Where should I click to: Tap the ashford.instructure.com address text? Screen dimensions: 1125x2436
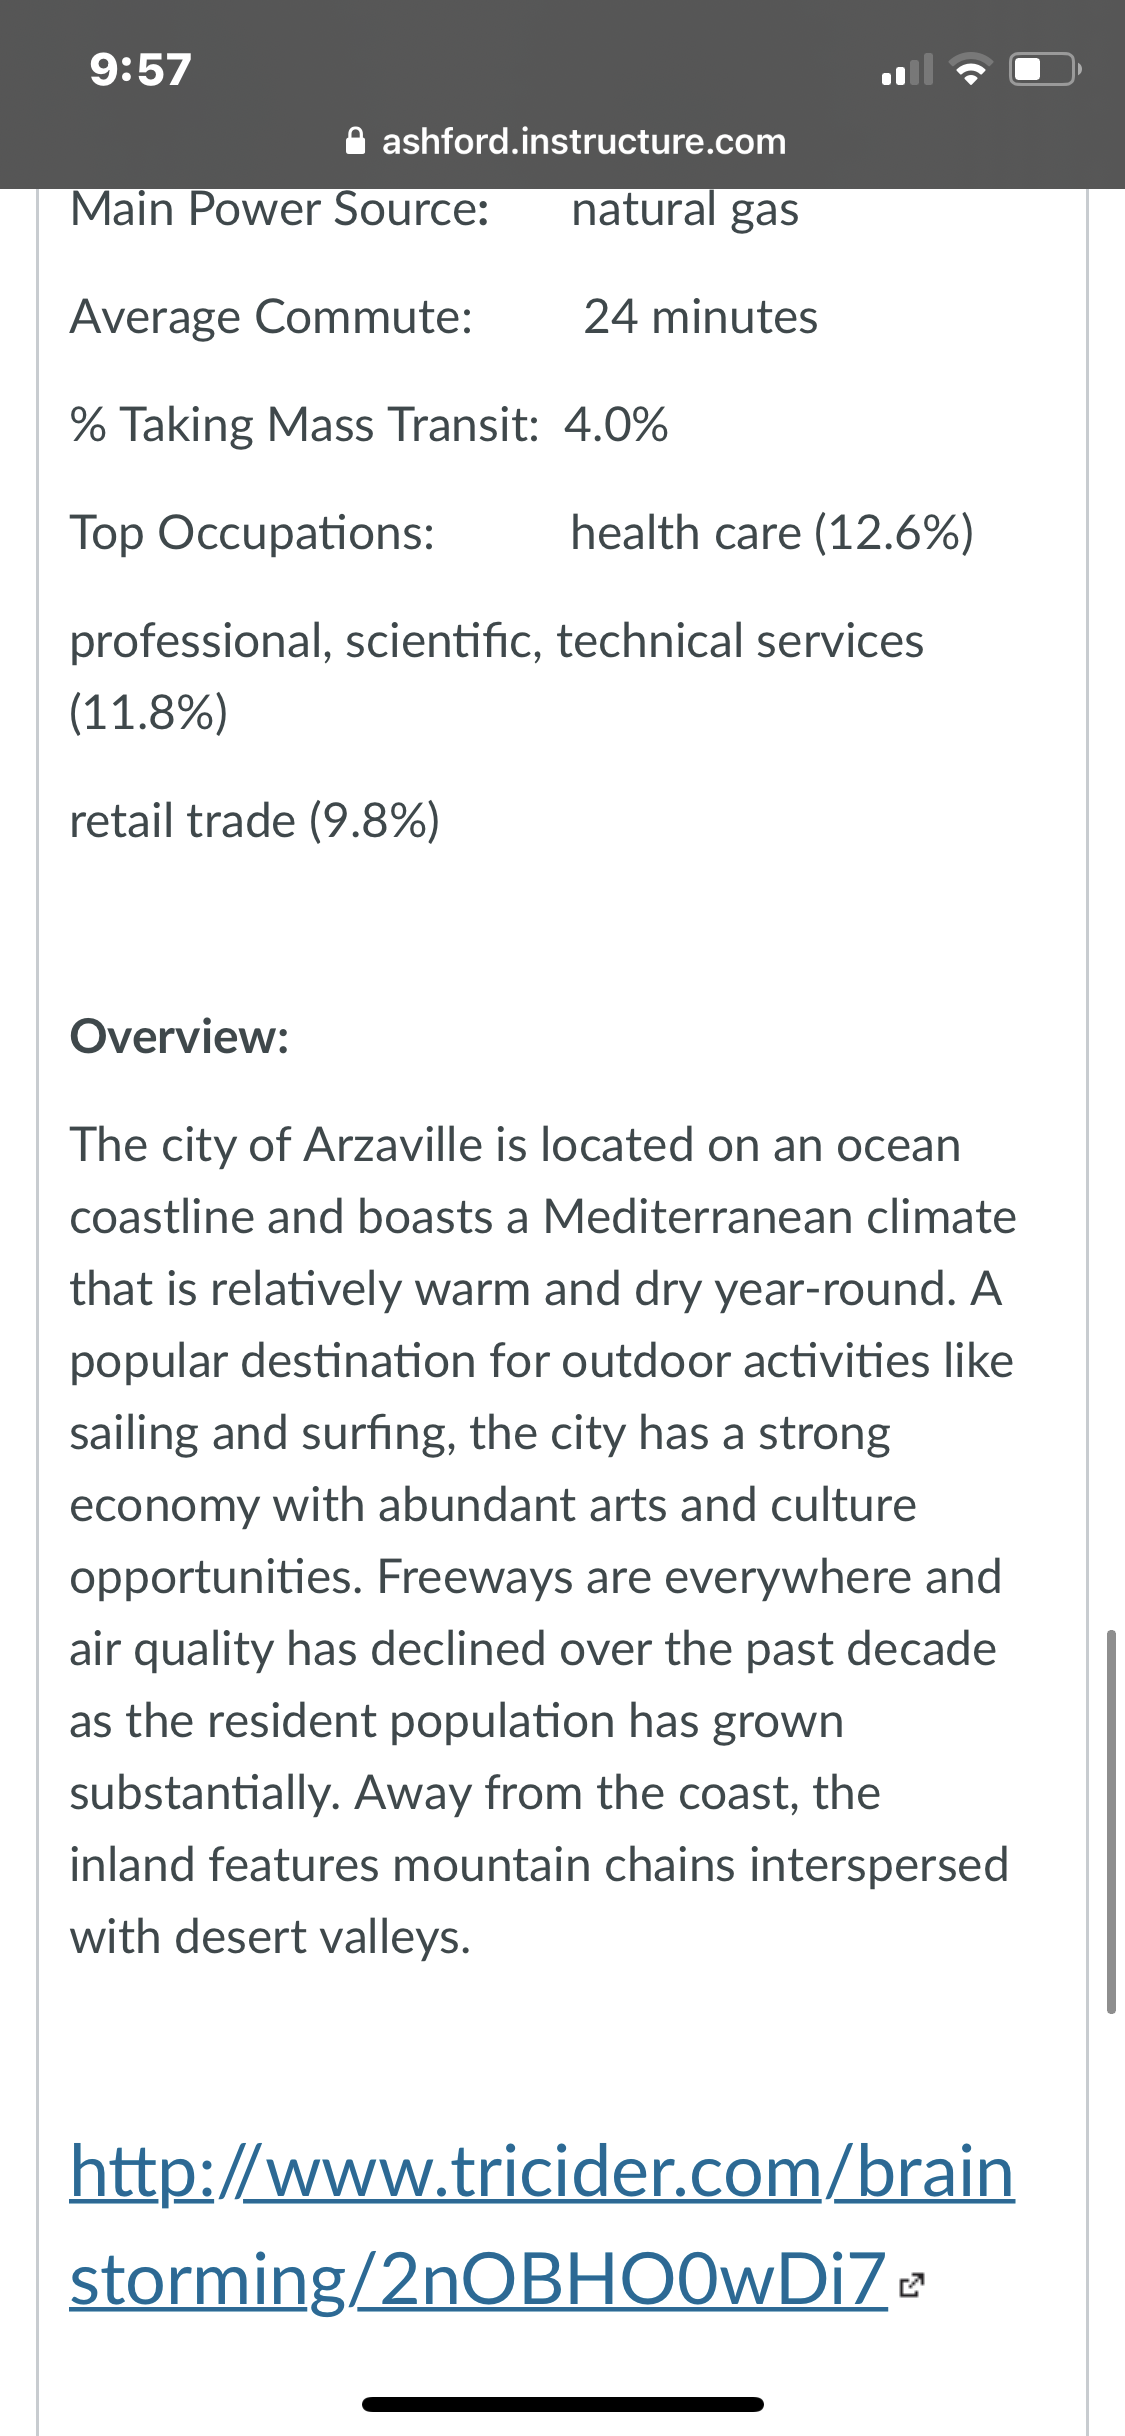coord(584,141)
